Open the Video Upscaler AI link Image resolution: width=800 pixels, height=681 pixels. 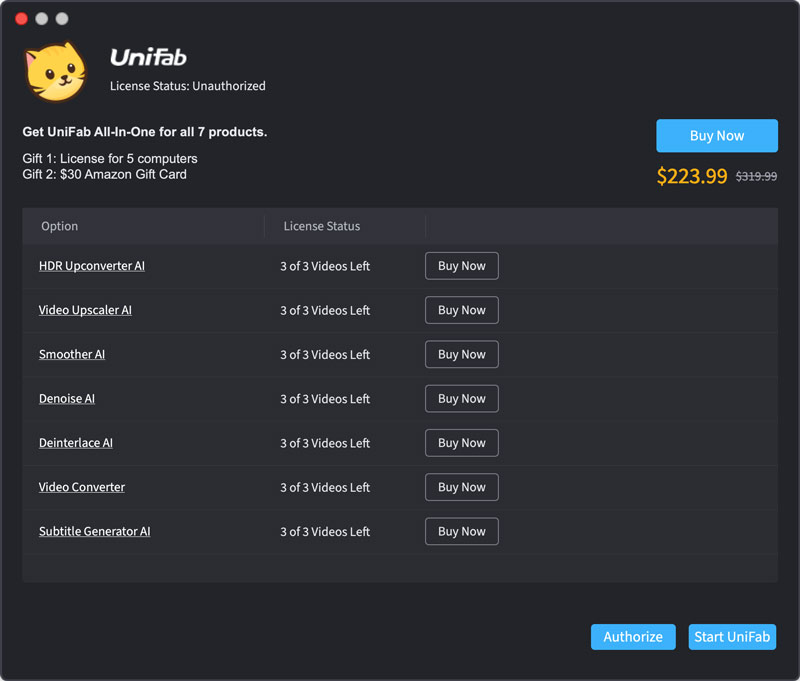pos(85,310)
